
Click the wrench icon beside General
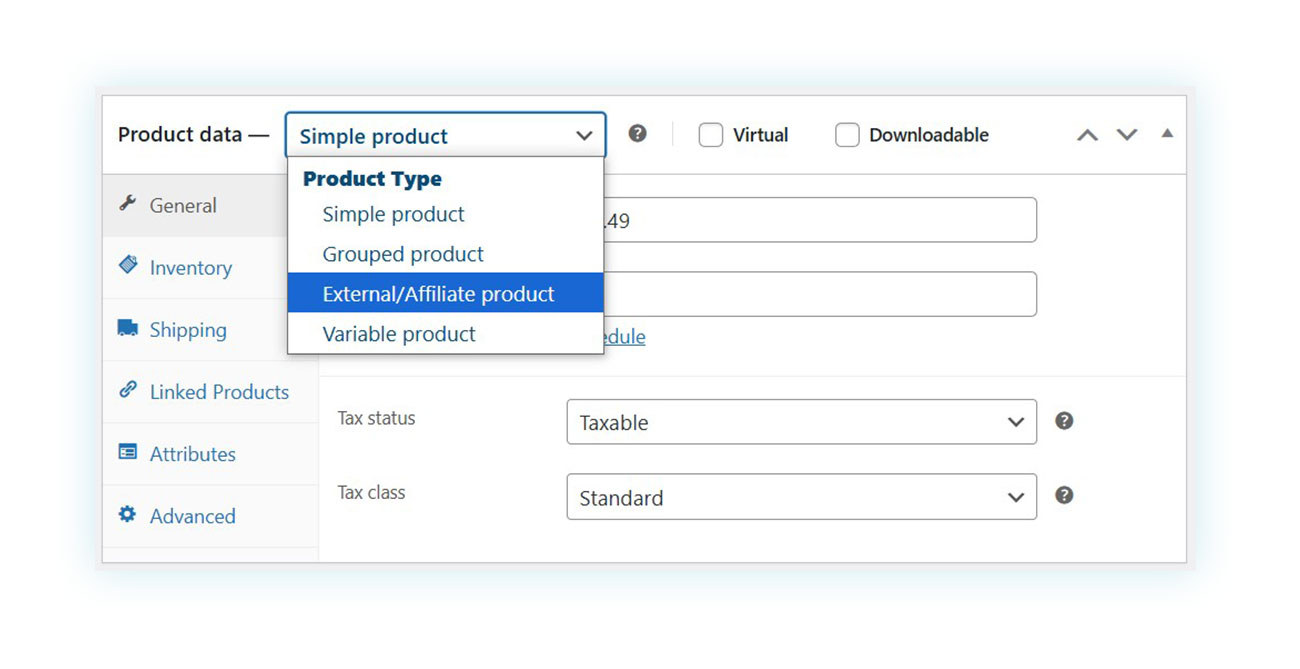click(127, 204)
